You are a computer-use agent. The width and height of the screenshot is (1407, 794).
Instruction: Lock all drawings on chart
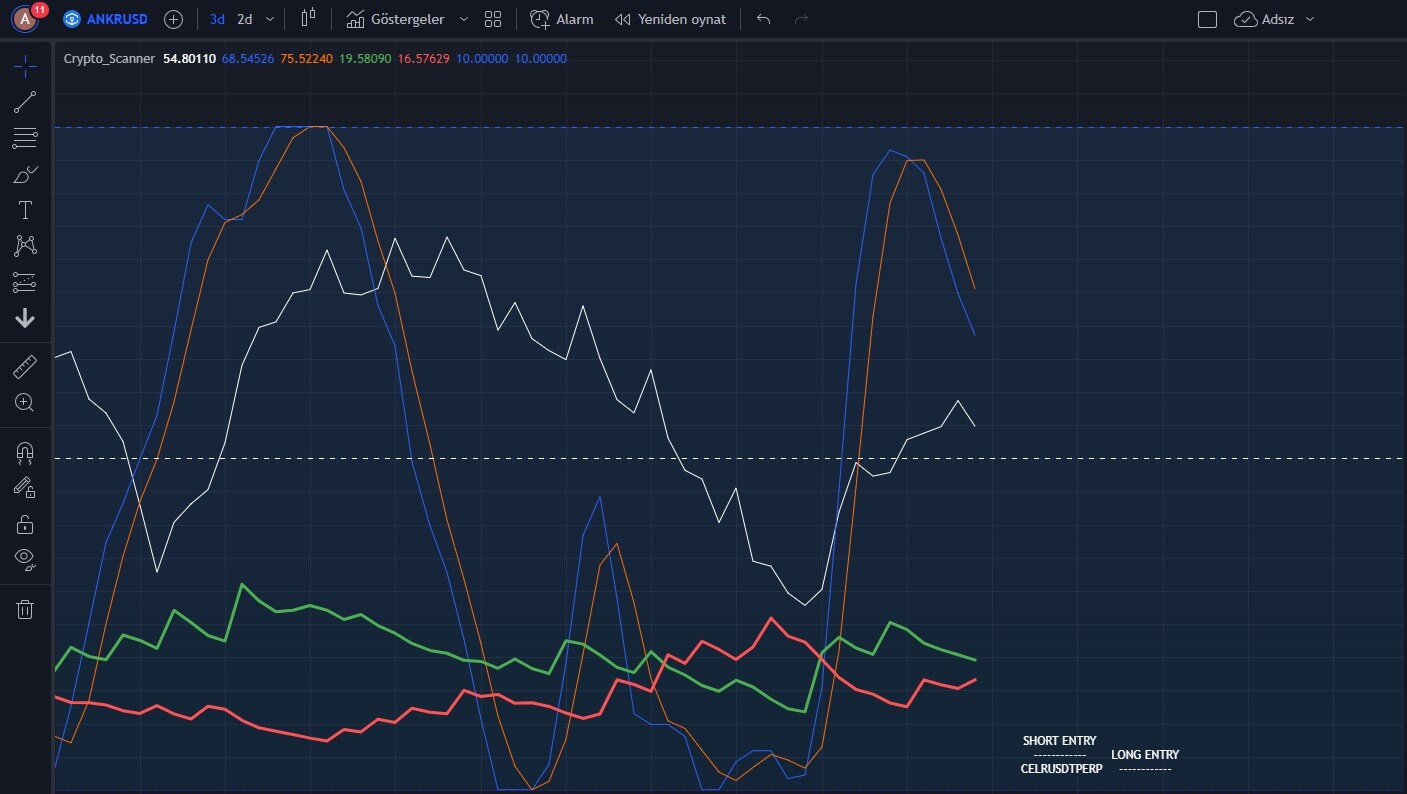(x=25, y=523)
